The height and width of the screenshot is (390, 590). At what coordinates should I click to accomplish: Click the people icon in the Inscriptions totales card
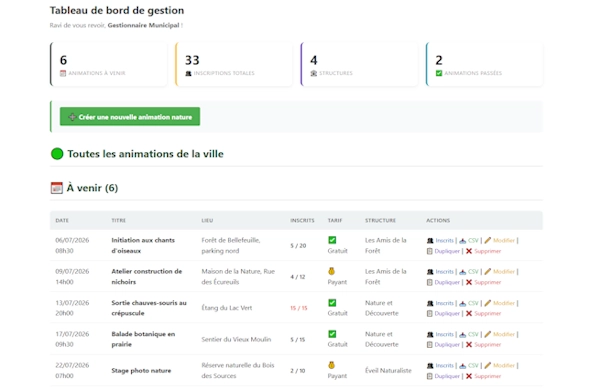[x=188, y=73]
